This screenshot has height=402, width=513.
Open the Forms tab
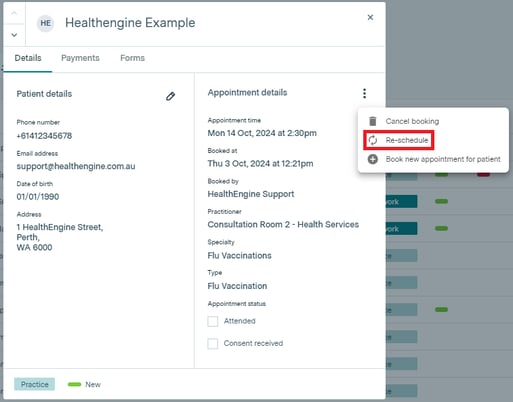coord(132,58)
